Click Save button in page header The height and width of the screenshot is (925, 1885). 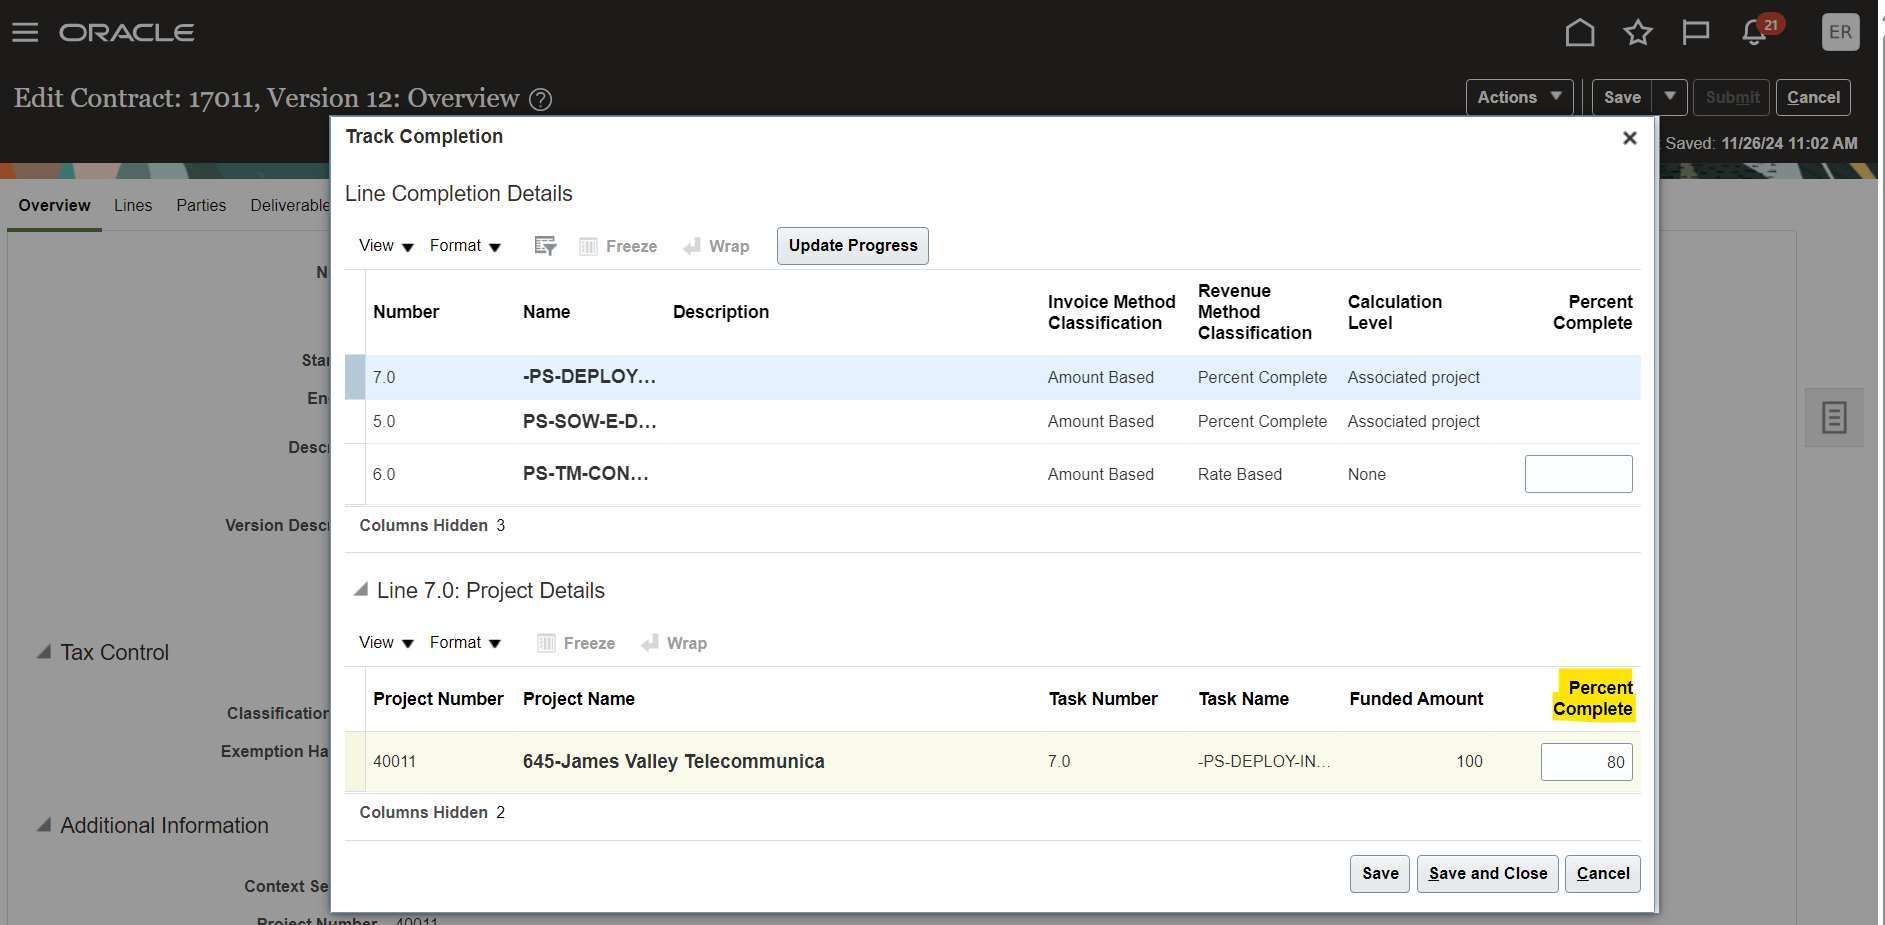coord(1622,97)
